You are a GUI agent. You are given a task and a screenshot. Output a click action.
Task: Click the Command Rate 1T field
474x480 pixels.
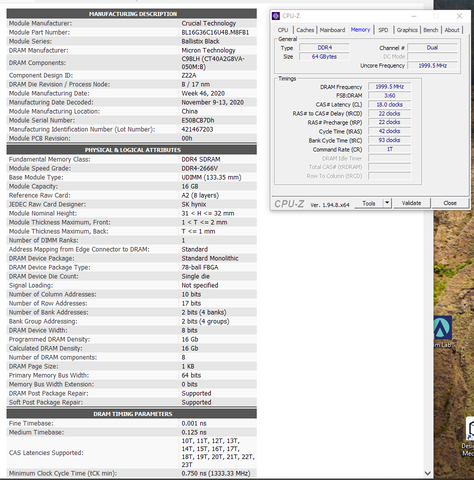tap(390, 149)
